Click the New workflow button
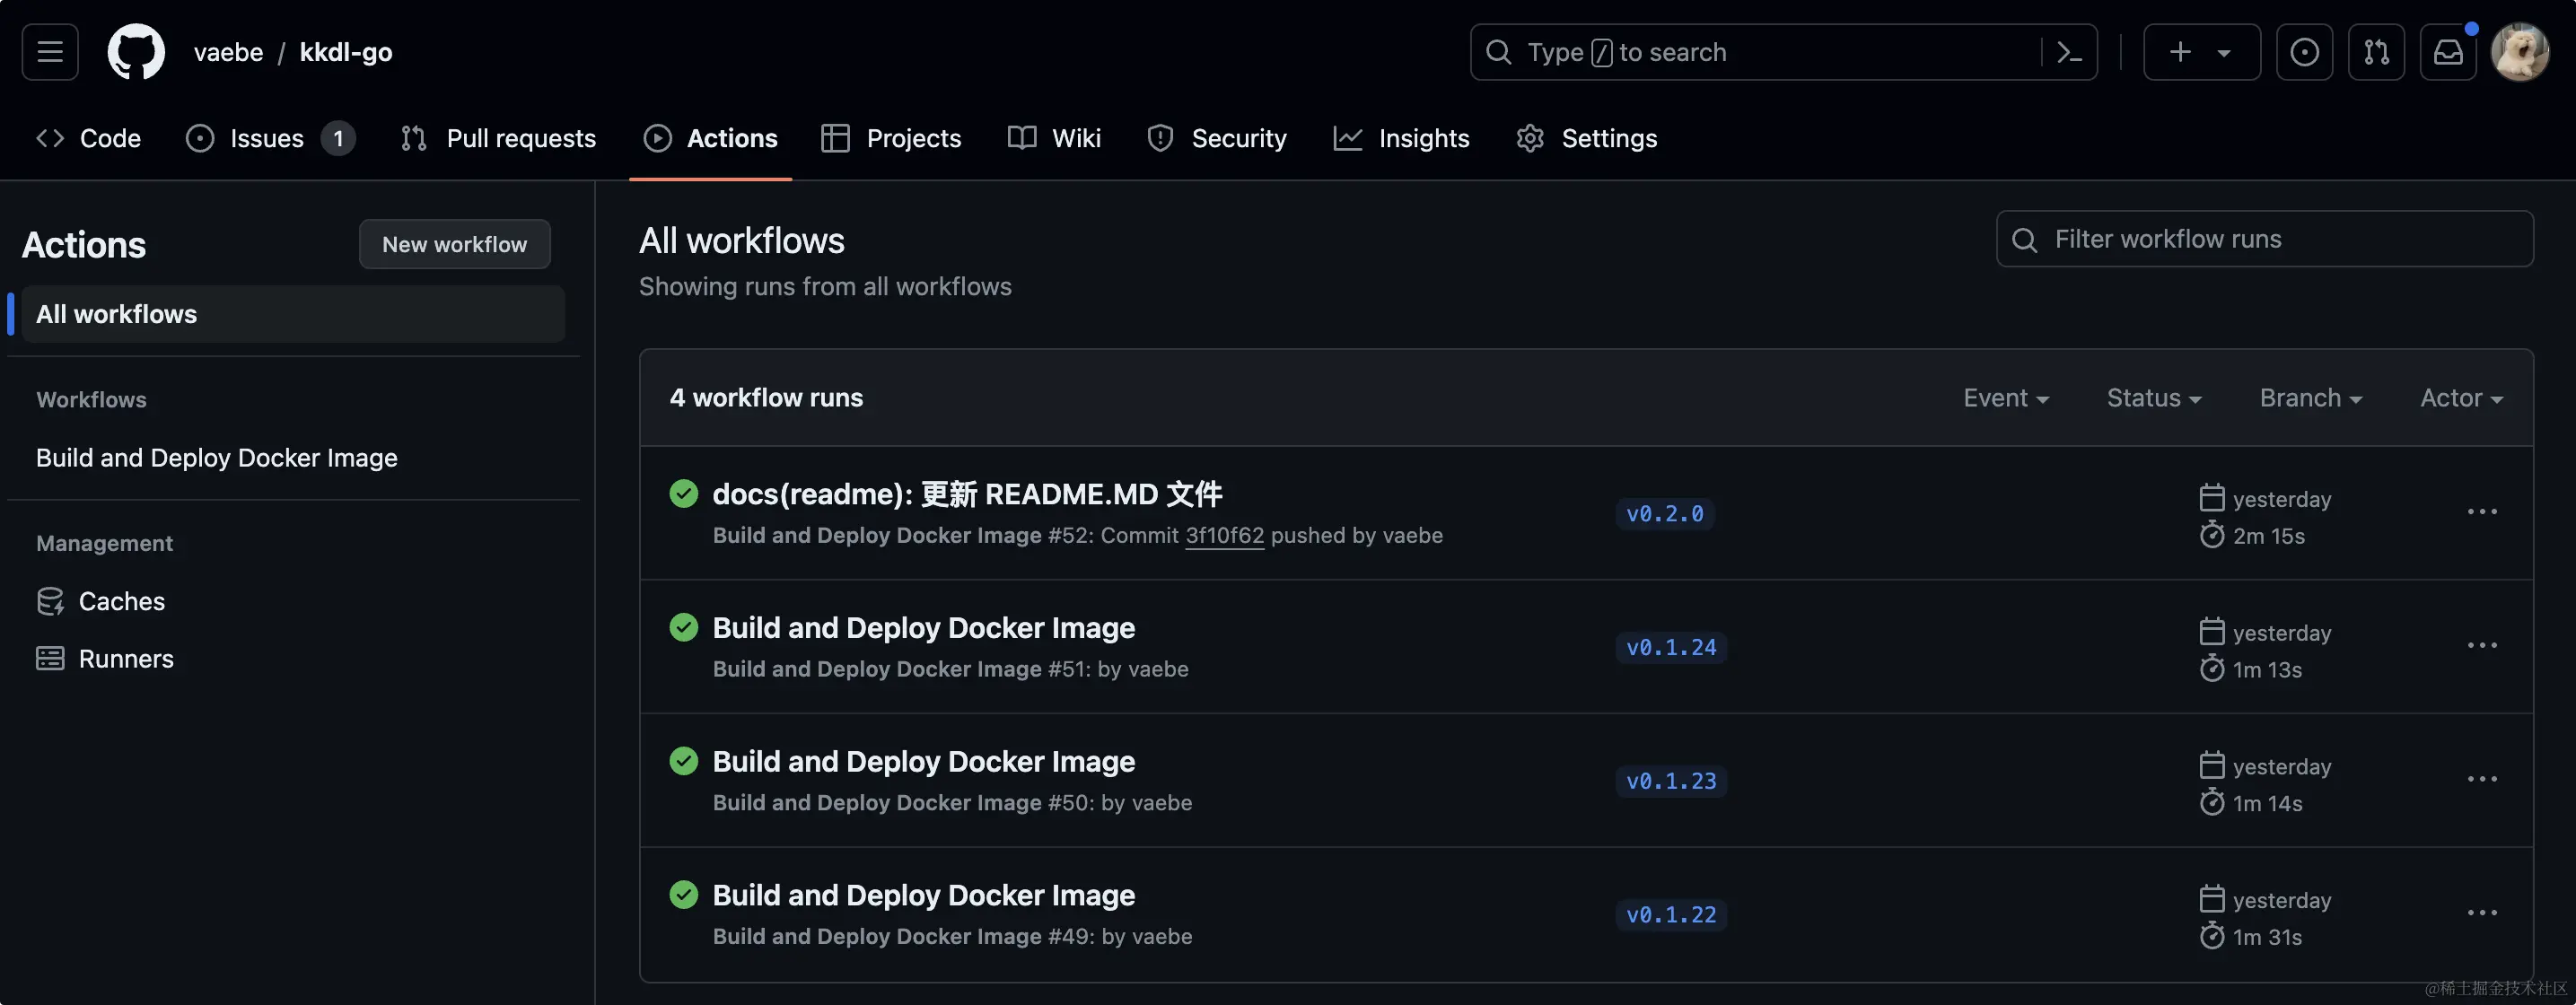Image resolution: width=2576 pixels, height=1005 pixels. (x=455, y=244)
